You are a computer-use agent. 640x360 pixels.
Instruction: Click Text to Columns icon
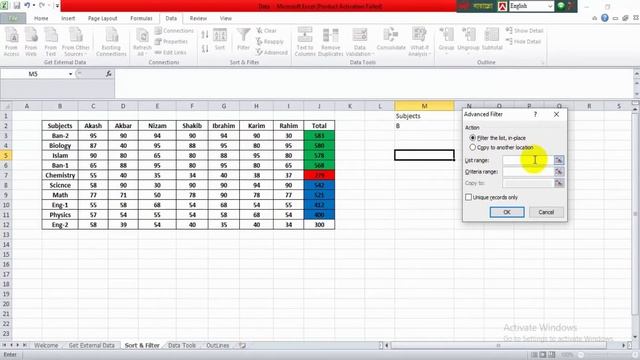coord(305,41)
